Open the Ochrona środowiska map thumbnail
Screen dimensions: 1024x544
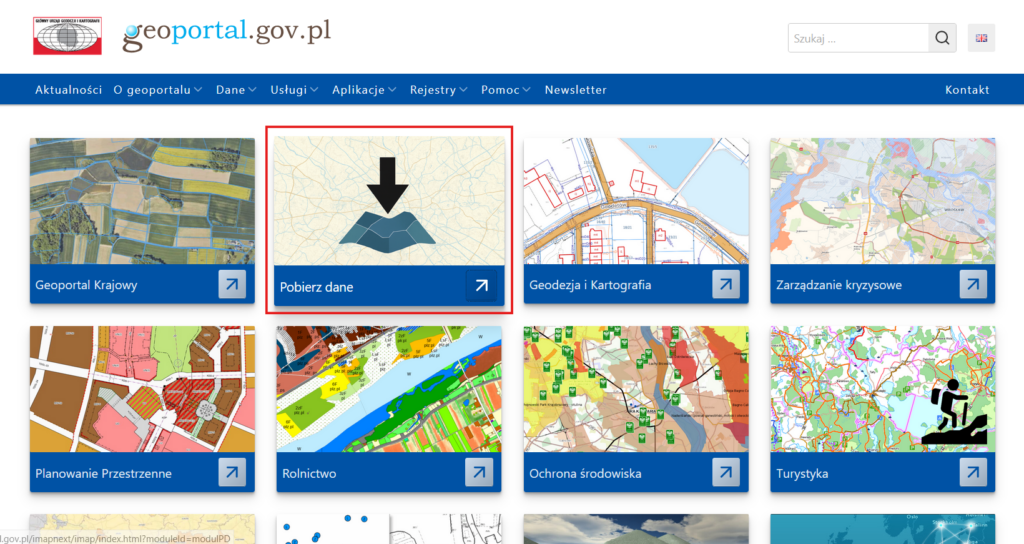tap(636, 389)
